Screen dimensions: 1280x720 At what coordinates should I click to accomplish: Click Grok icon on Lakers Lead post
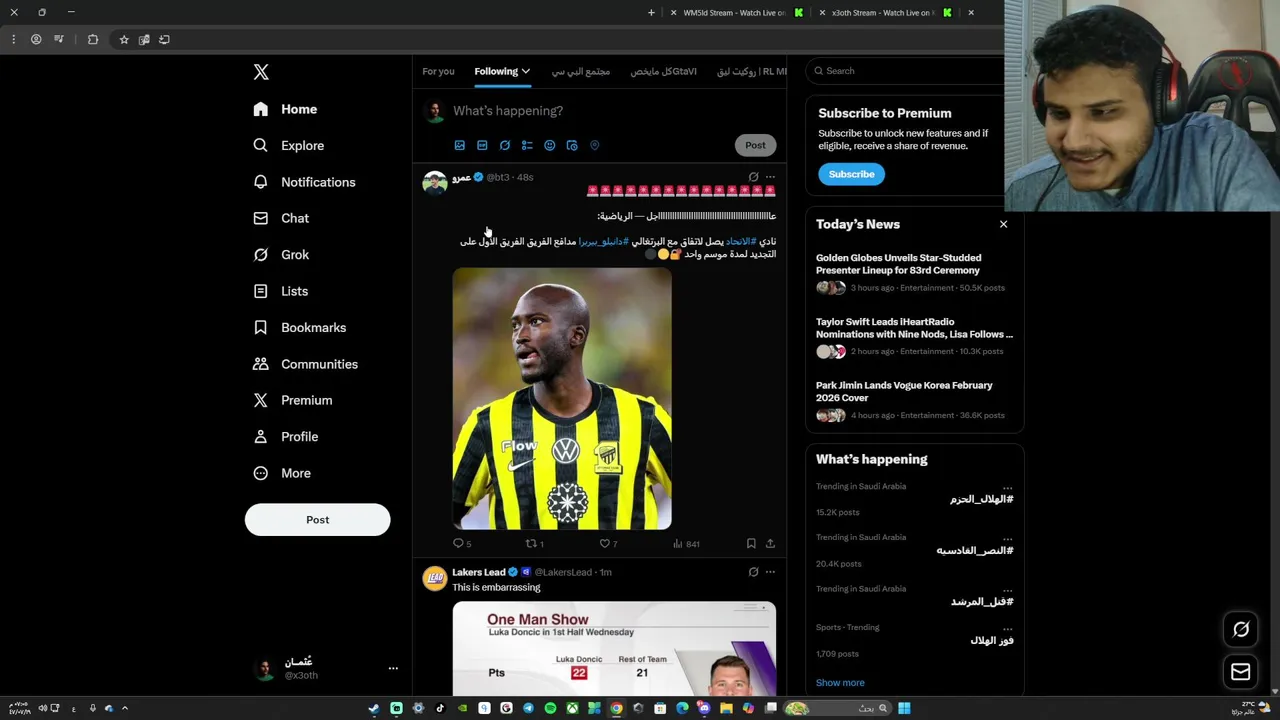tap(753, 572)
